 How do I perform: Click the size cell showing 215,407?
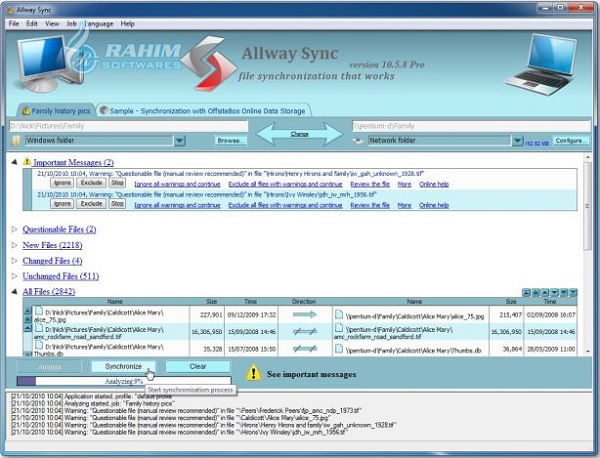pyautogui.click(x=506, y=315)
